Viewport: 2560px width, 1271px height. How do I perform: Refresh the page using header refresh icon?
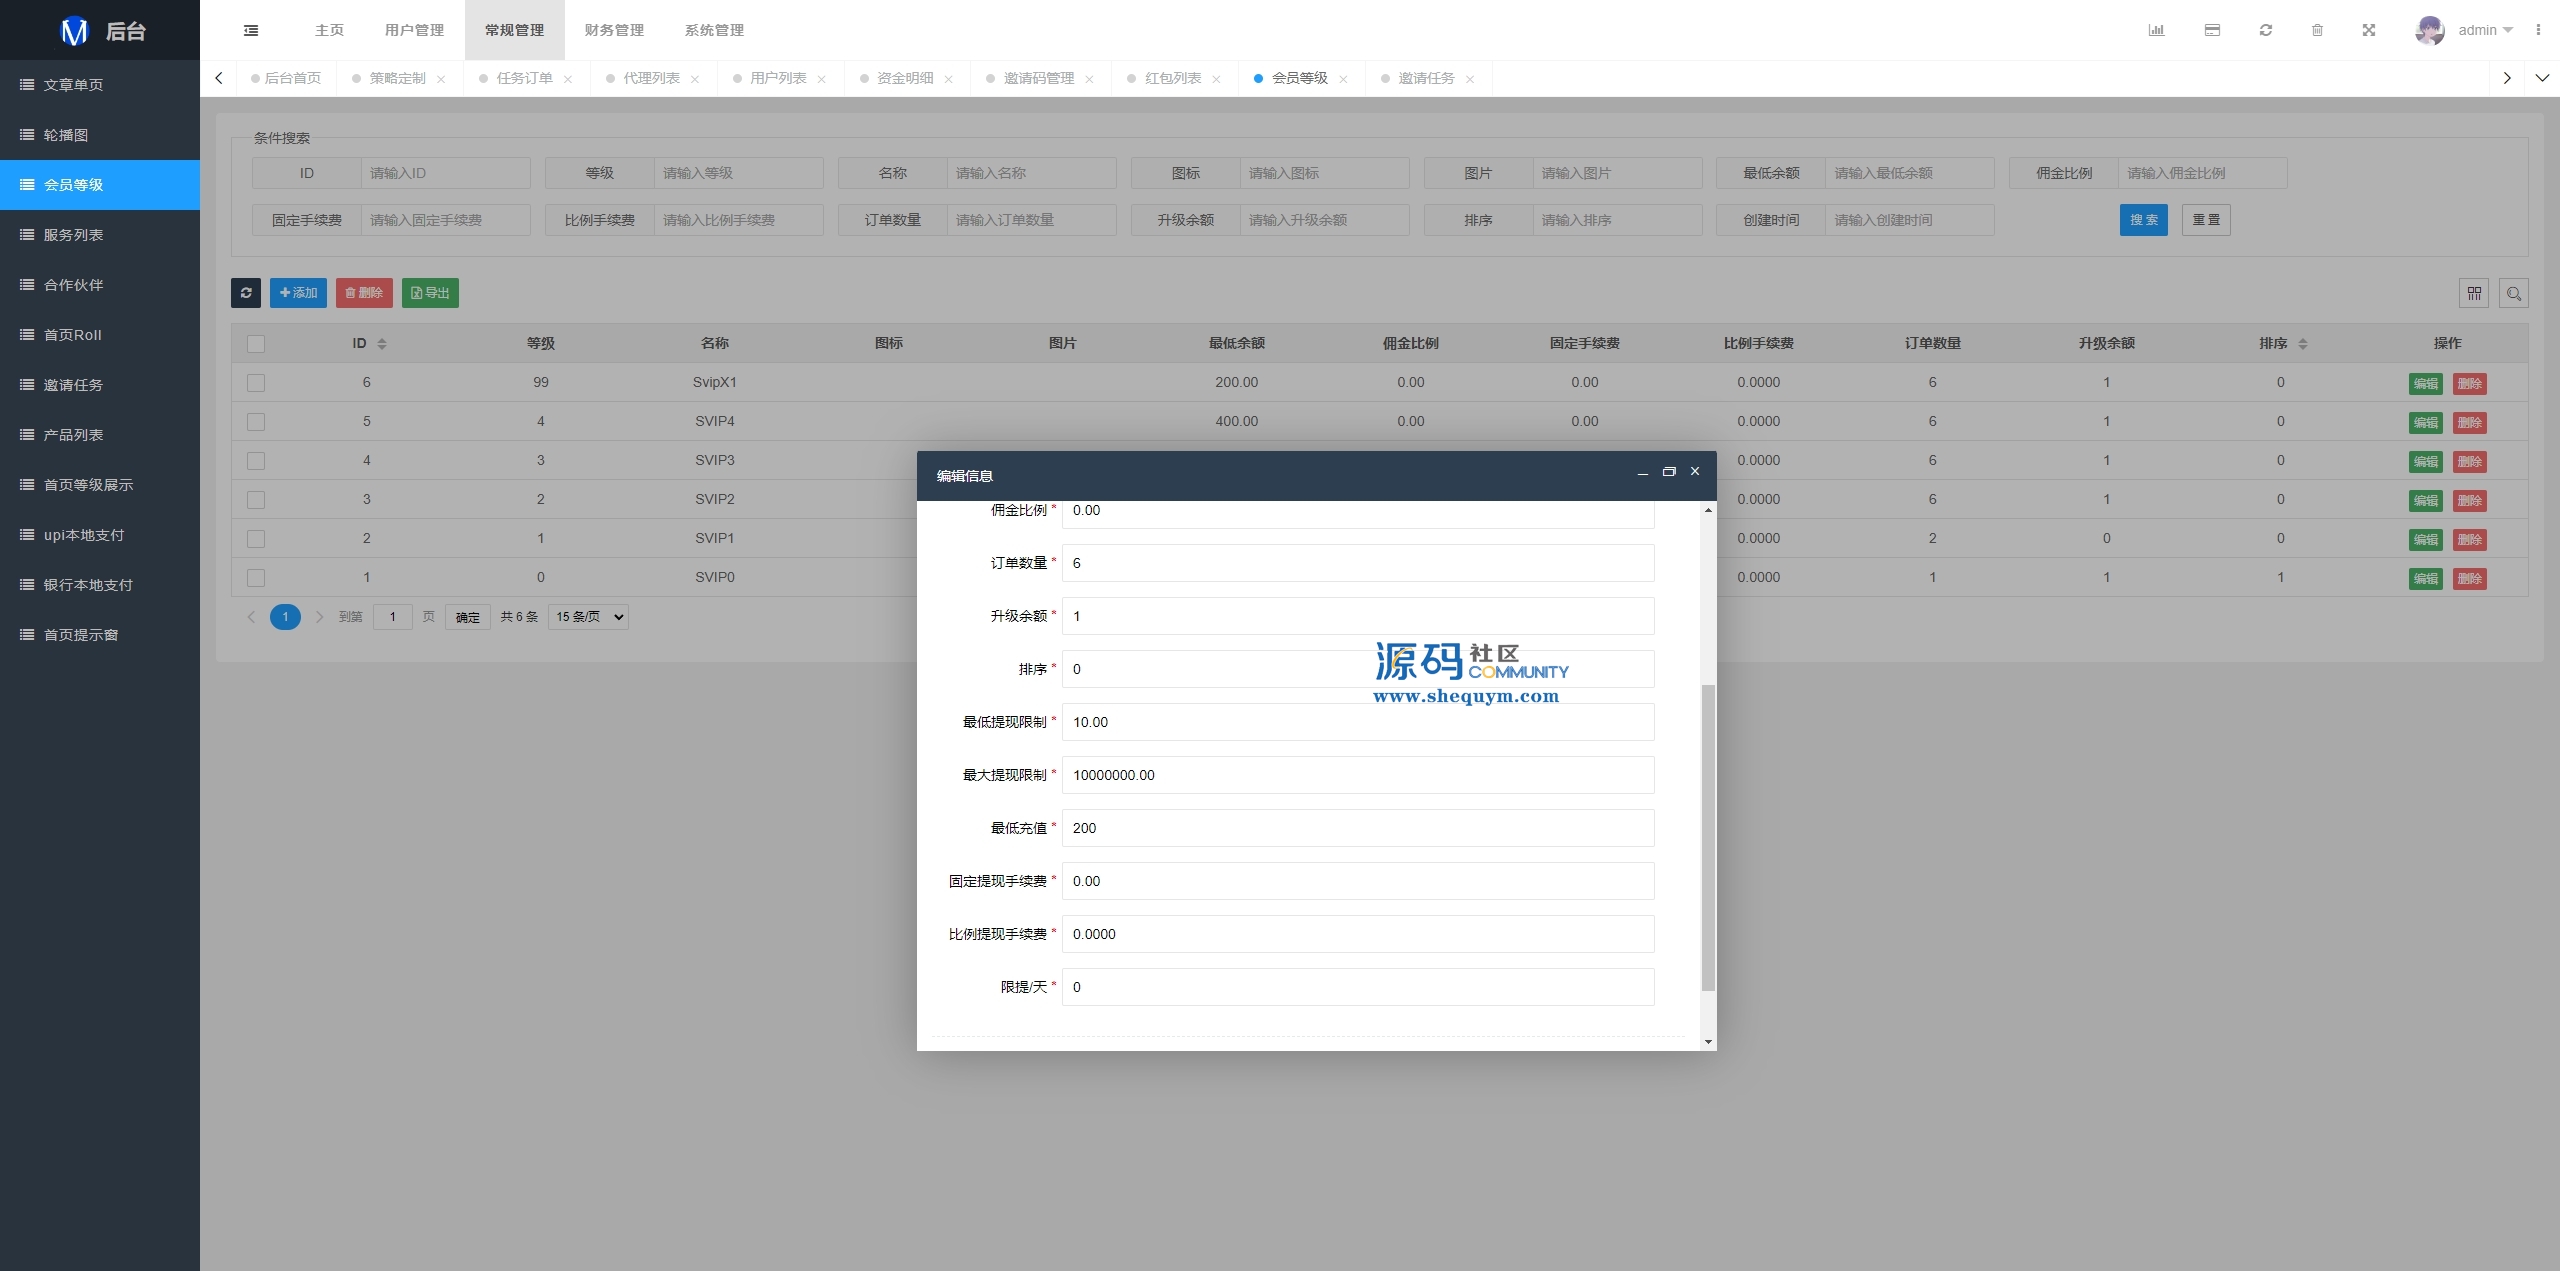[2266, 30]
